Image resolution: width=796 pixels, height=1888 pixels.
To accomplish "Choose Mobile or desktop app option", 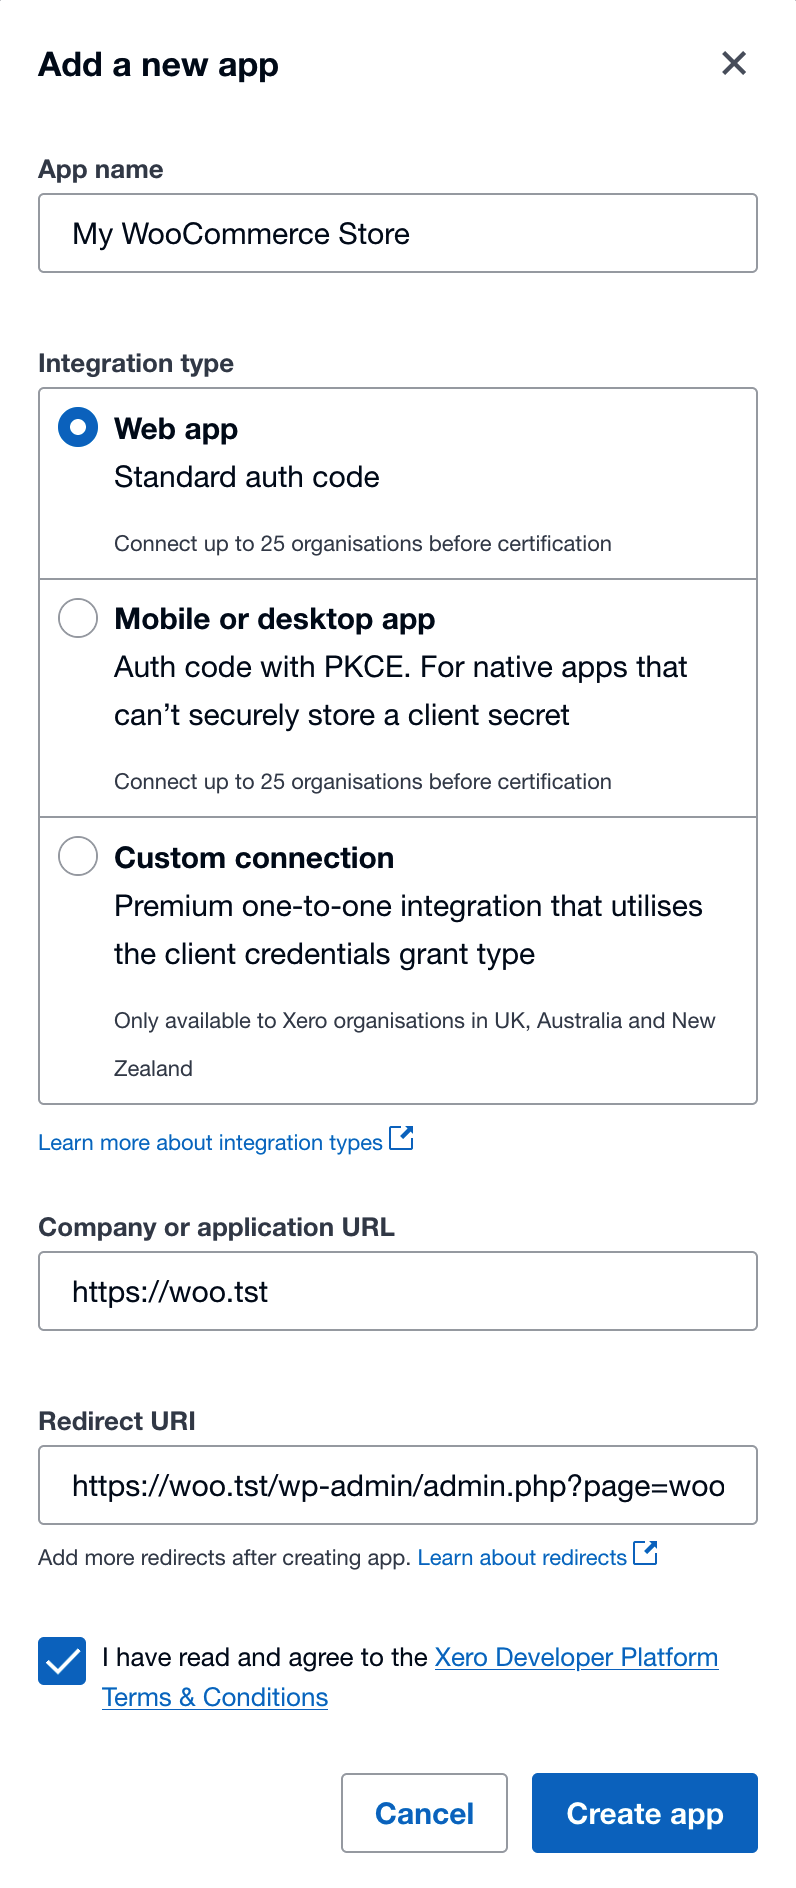I will 77,618.
